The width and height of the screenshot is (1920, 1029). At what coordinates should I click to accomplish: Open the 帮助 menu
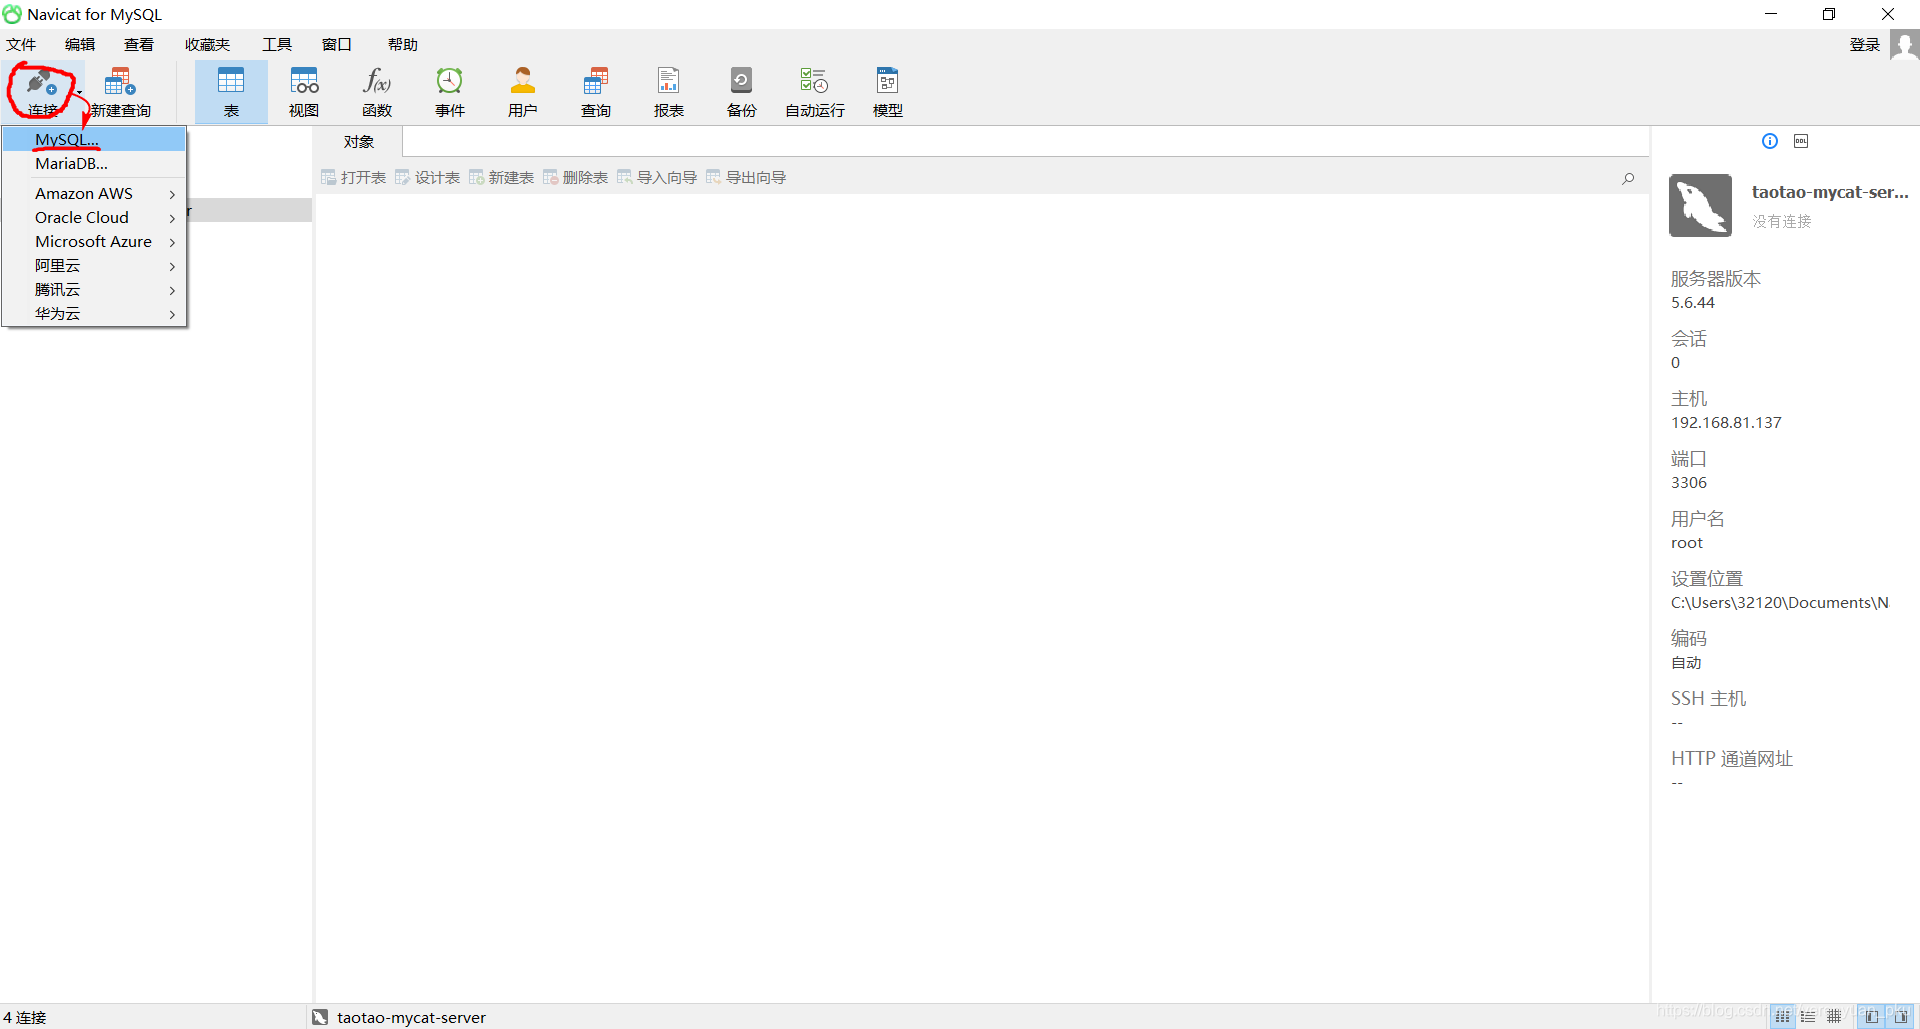pyautogui.click(x=403, y=45)
